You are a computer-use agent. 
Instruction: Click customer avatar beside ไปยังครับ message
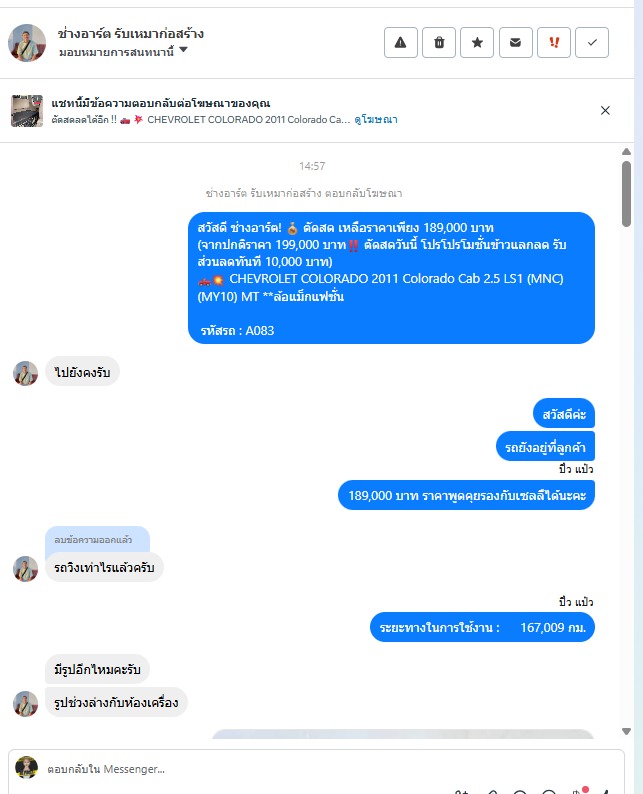point(25,374)
